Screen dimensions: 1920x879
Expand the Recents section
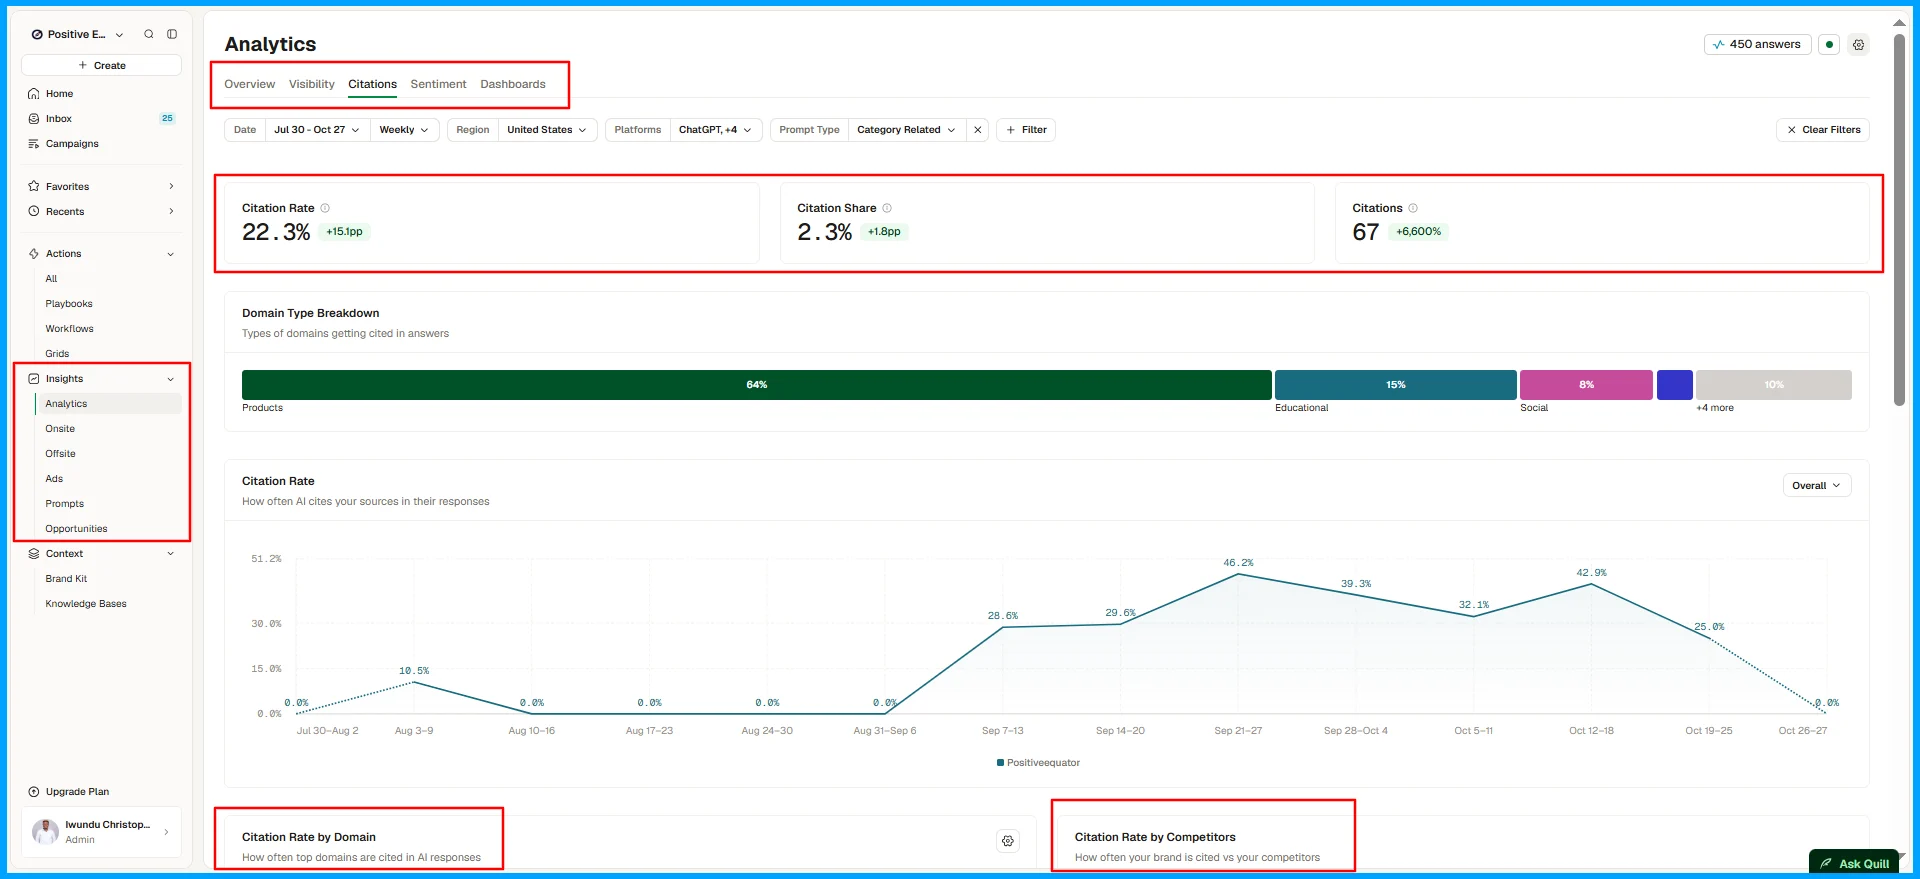coord(101,212)
